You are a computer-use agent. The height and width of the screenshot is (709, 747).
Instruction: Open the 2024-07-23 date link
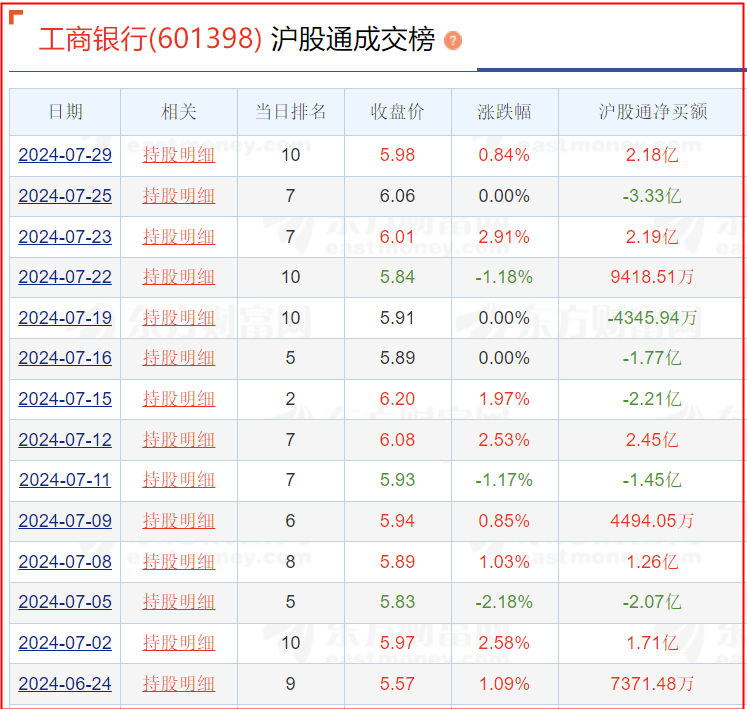tap(65, 237)
